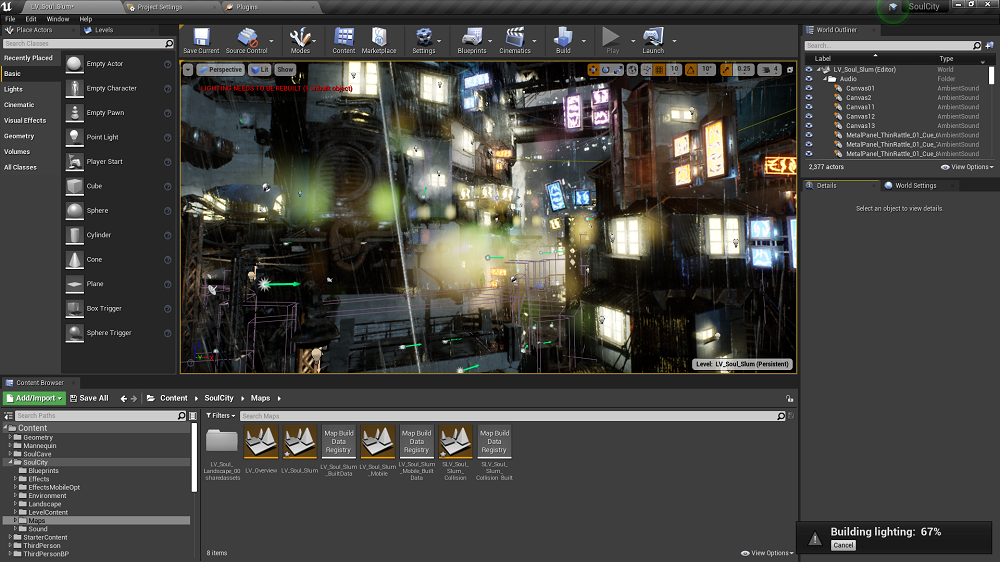Toggle visibility of LV_Soul_Slum (Editor) world
The image size is (1000, 562).
[809, 70]
